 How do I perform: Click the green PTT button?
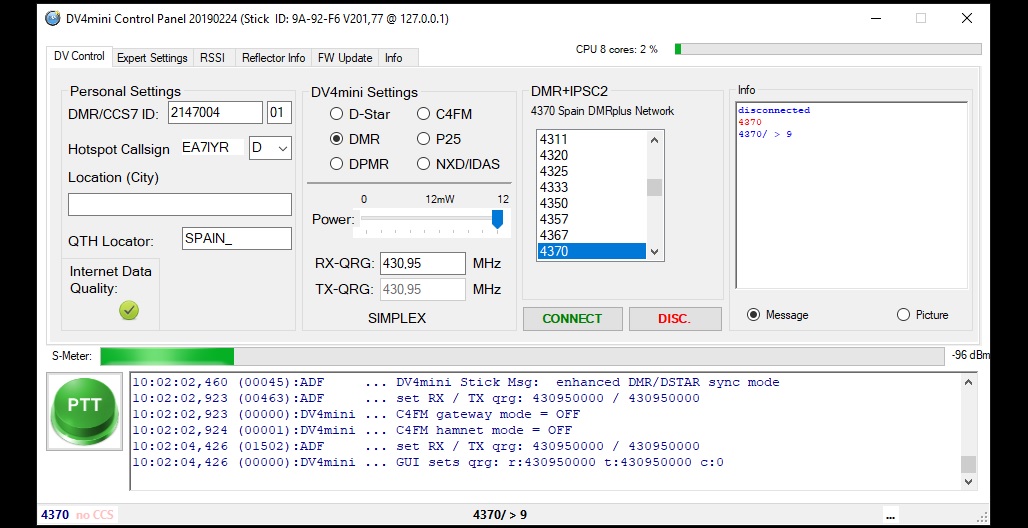[x=85, y=411]
